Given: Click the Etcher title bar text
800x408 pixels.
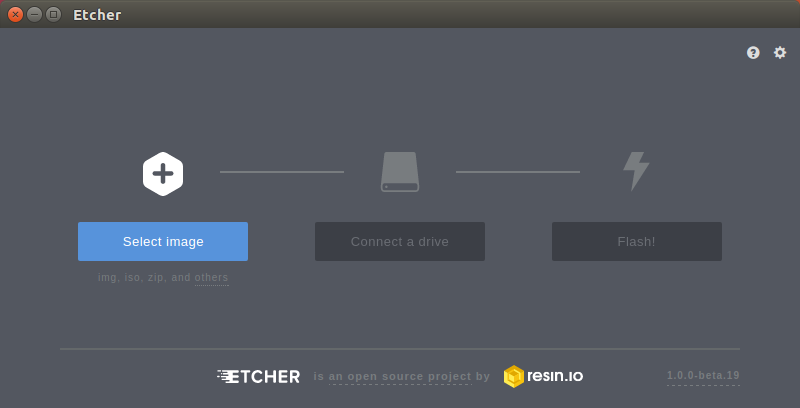Looking at the screenshot, I should coord(97,15).
